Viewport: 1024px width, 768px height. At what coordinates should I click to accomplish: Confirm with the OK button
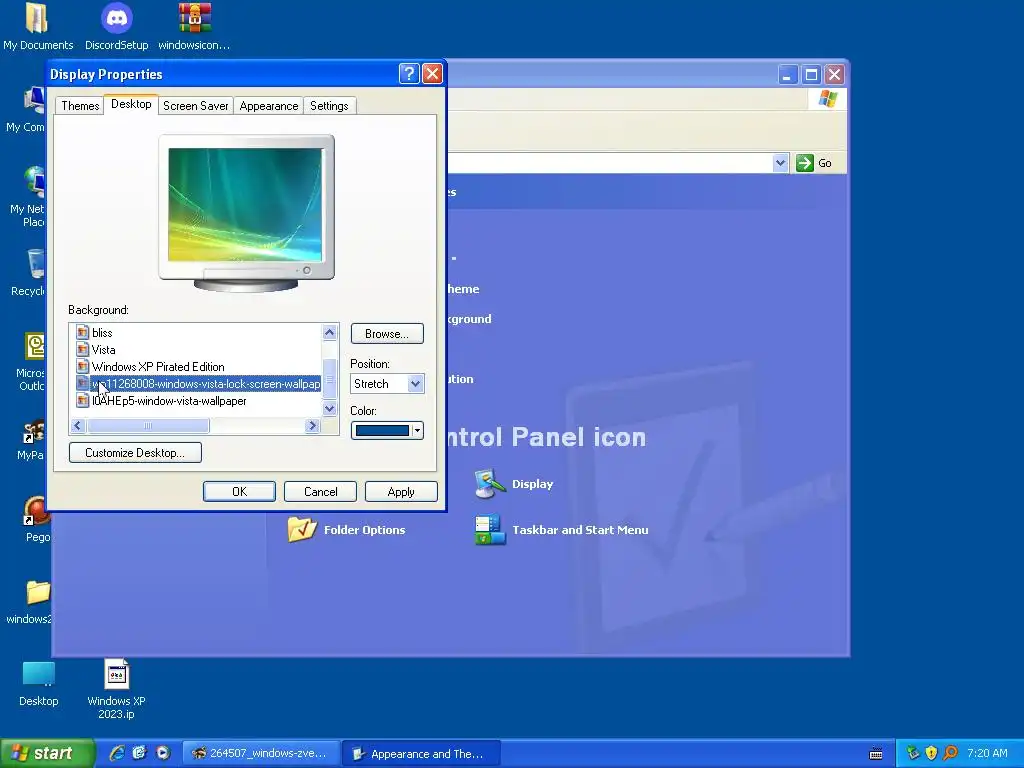click(x=239, y=492)
